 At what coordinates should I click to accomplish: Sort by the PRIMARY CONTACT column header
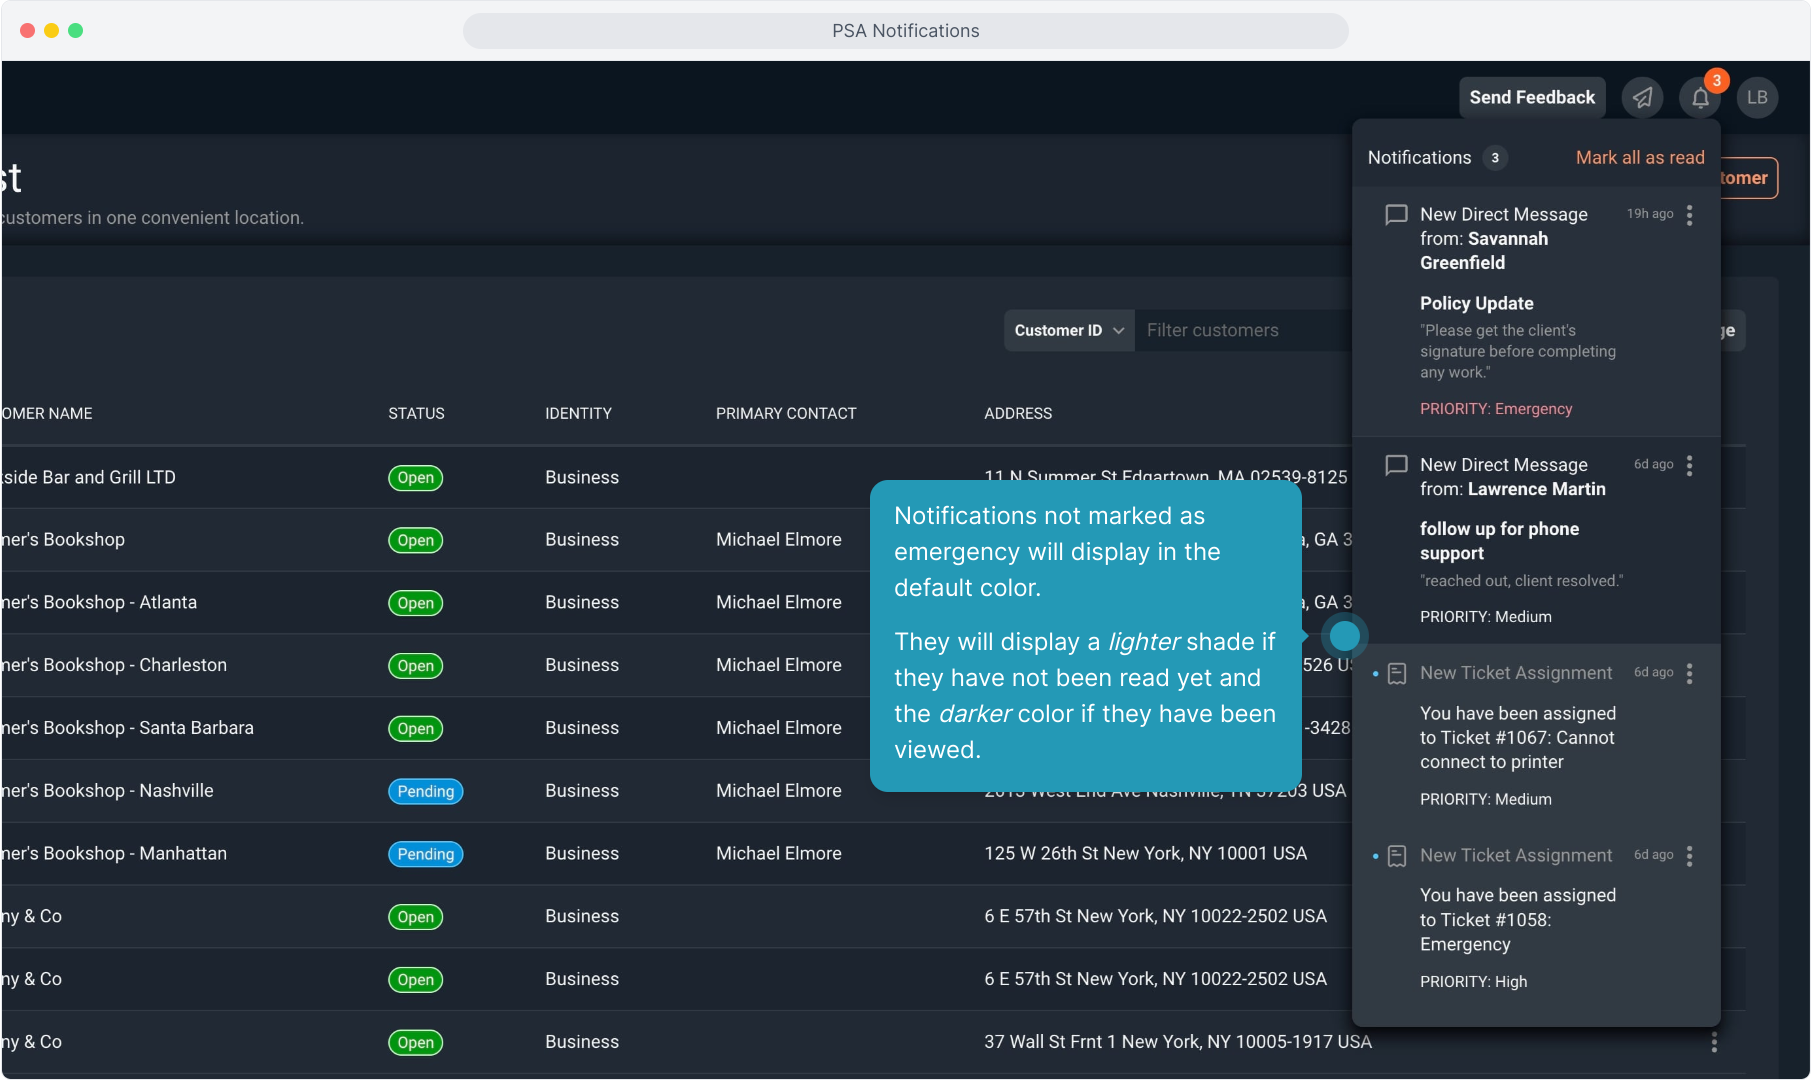pos(785,414)
